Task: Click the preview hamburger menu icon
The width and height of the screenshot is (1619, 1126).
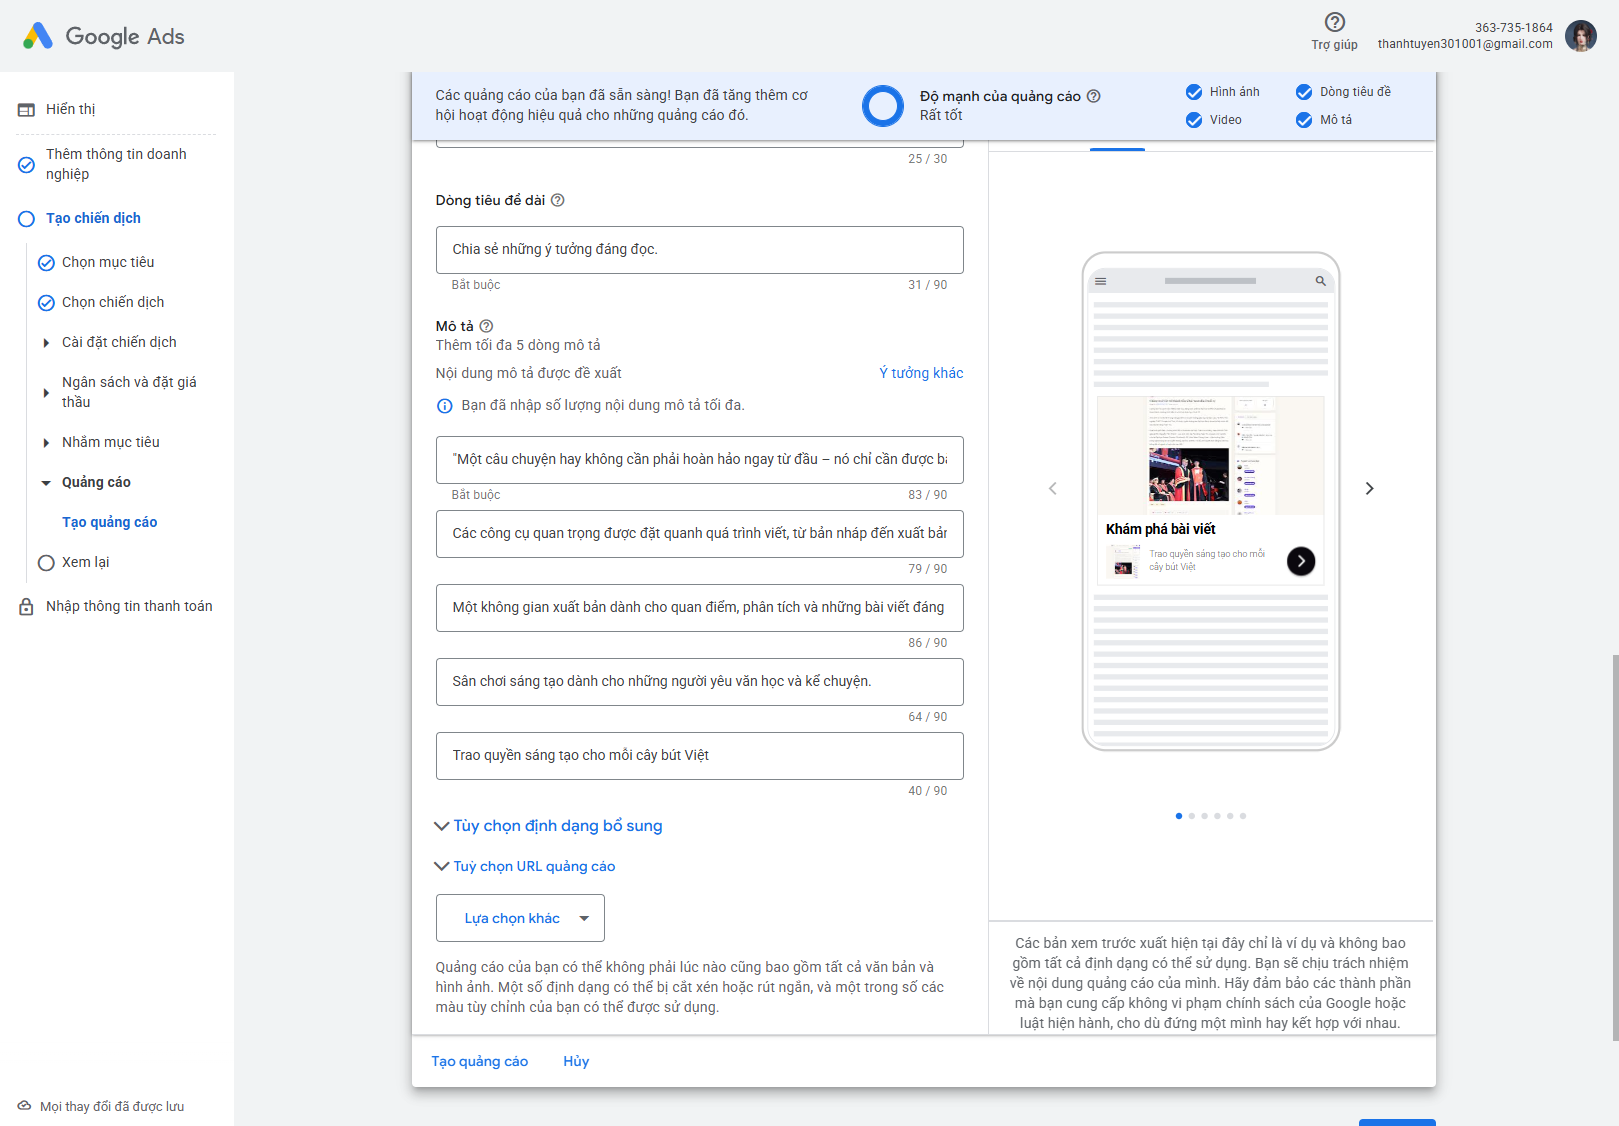Action: point(1101,281)
